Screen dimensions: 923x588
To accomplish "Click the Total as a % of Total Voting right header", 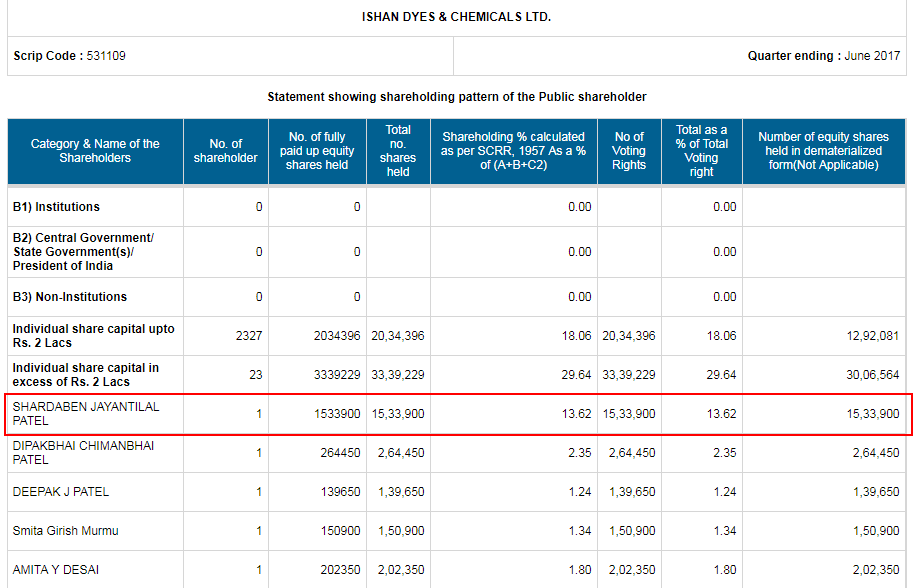I will [x=702, y=151].
